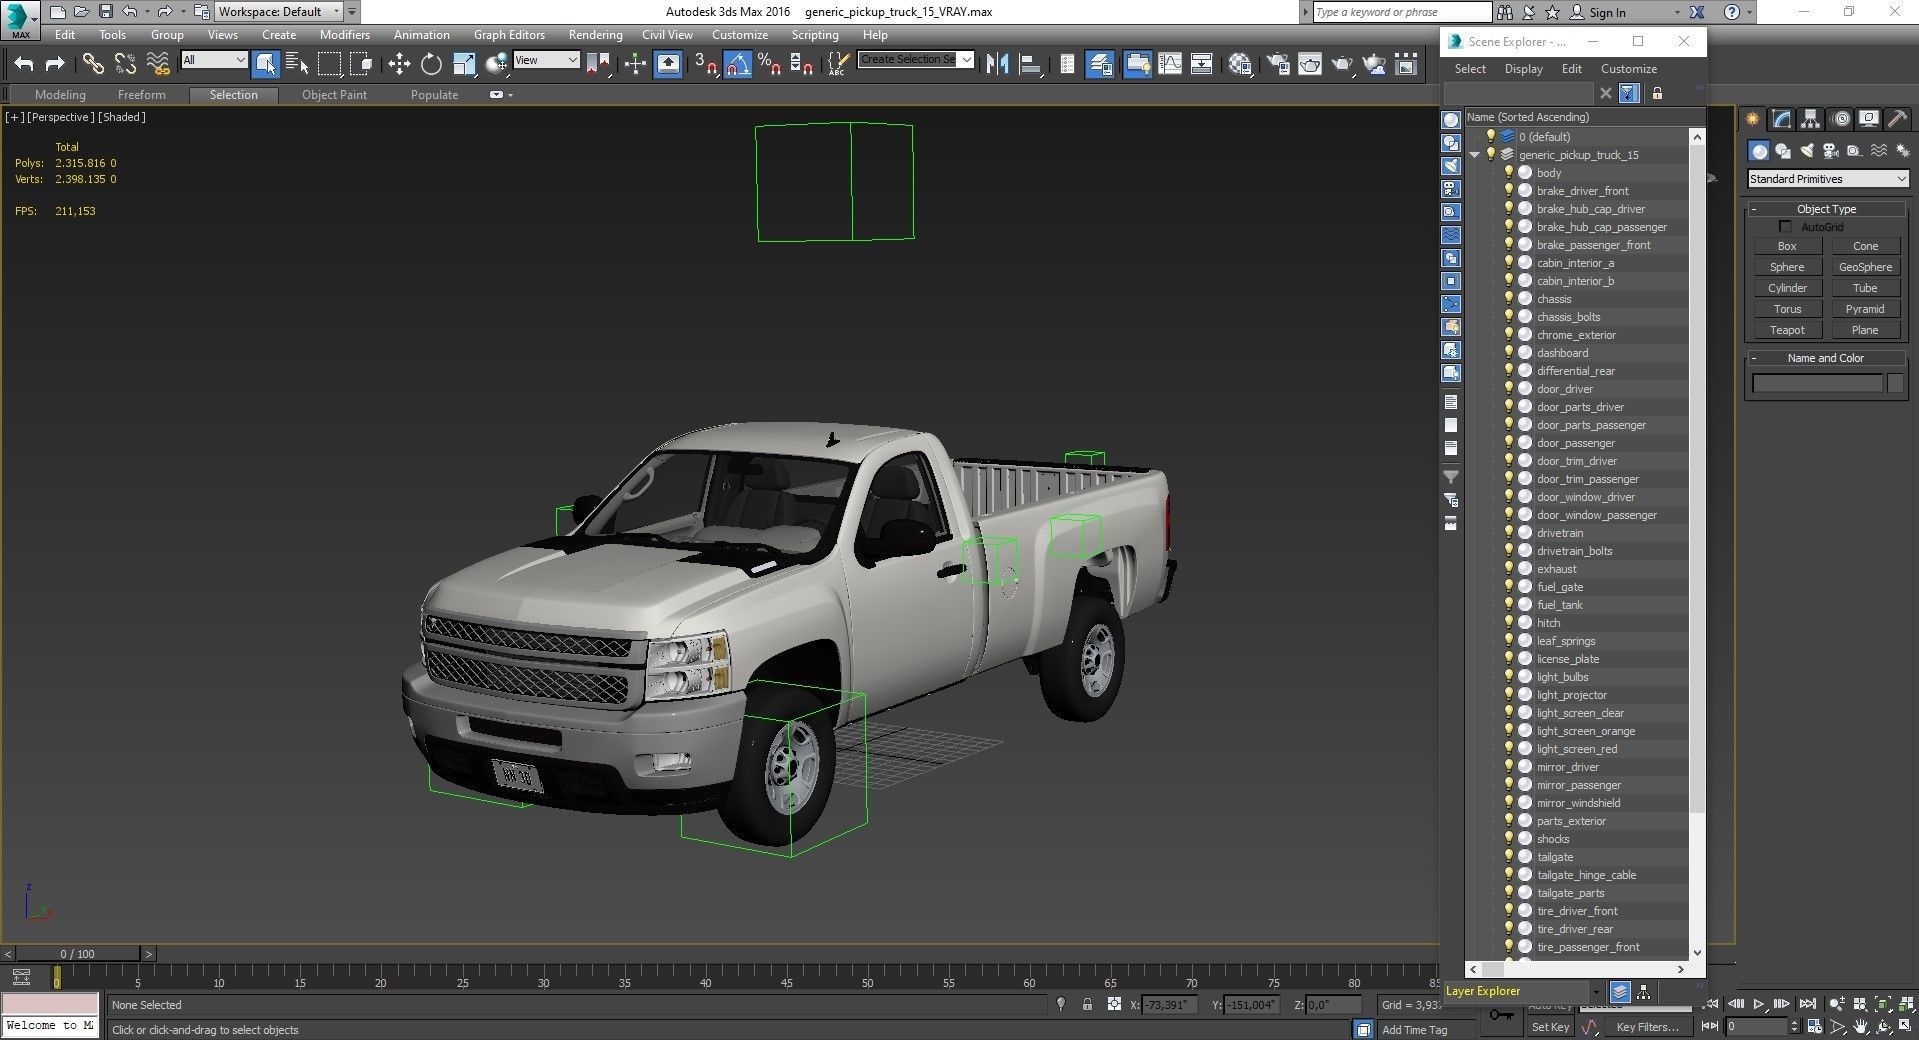The height and width of the screenshot is (1040, 1919).
Task: Click Pan View hand icon
Action: (x=1860, y=1026)
